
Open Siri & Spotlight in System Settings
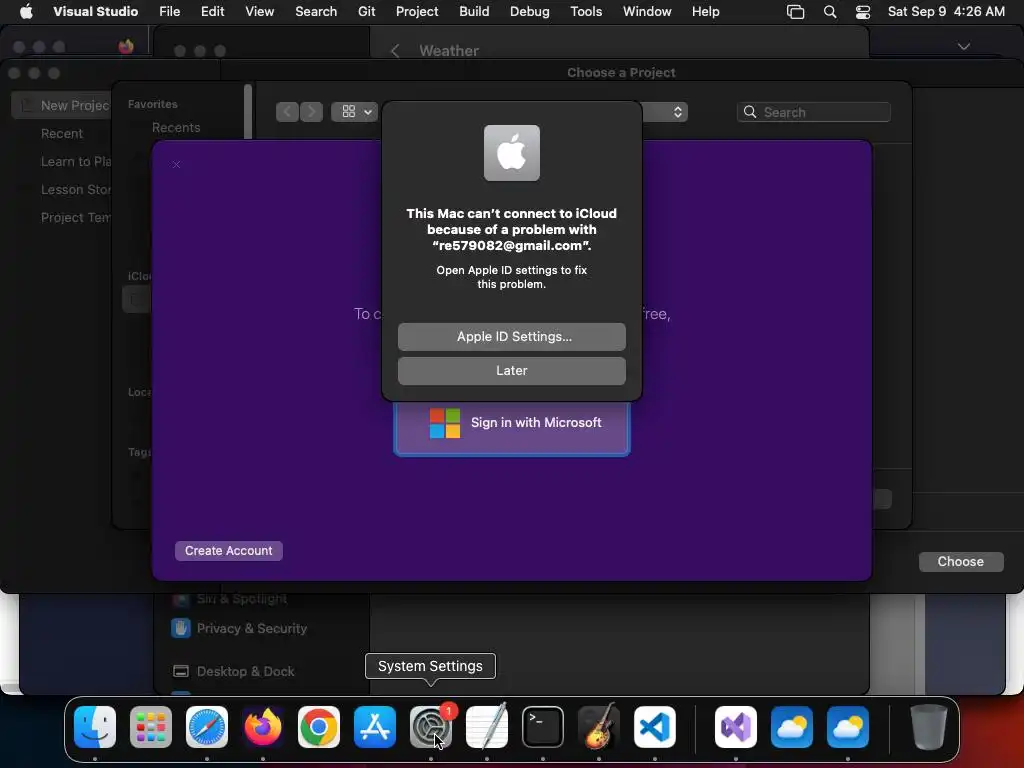click(230, 599)
